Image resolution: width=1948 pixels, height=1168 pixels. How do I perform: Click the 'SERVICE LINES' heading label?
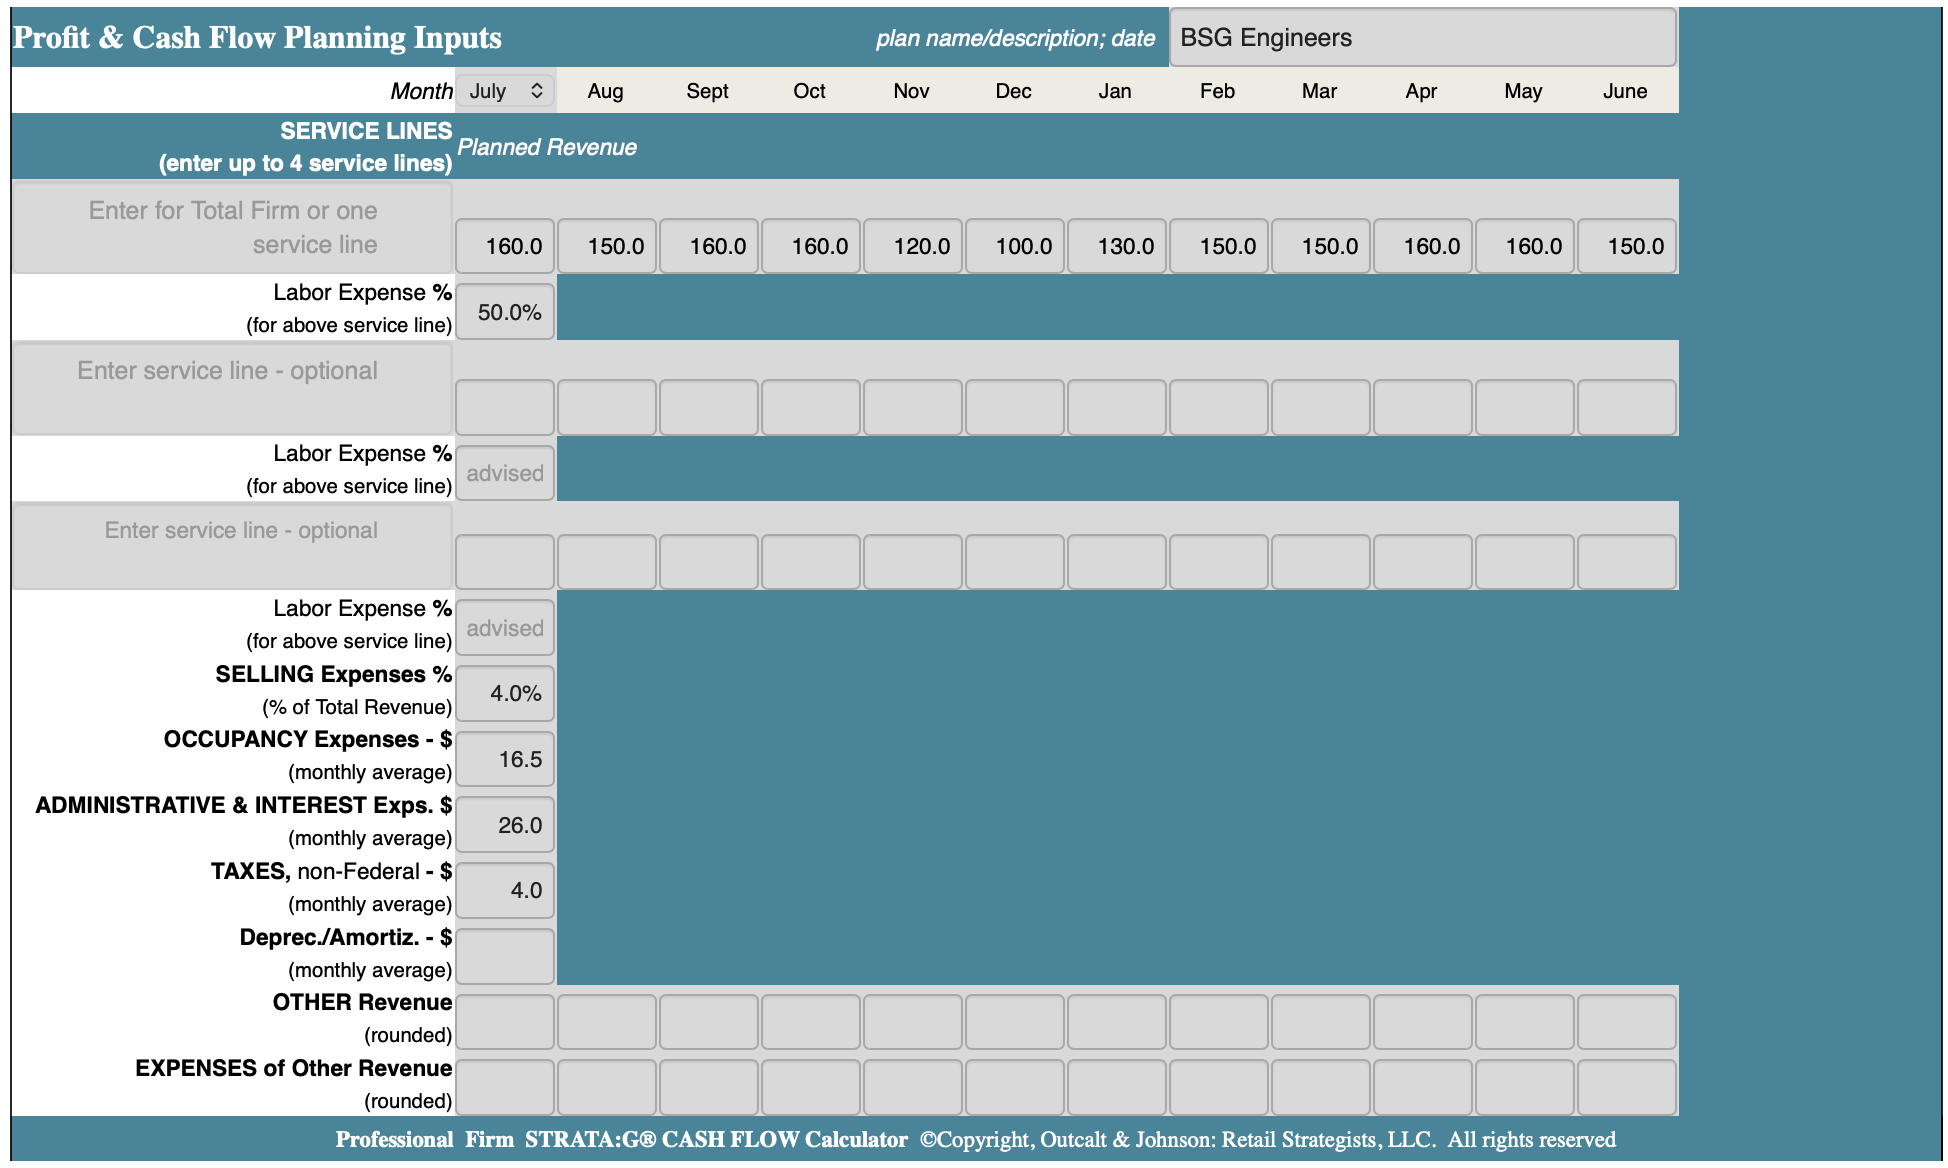coord(366,131)
